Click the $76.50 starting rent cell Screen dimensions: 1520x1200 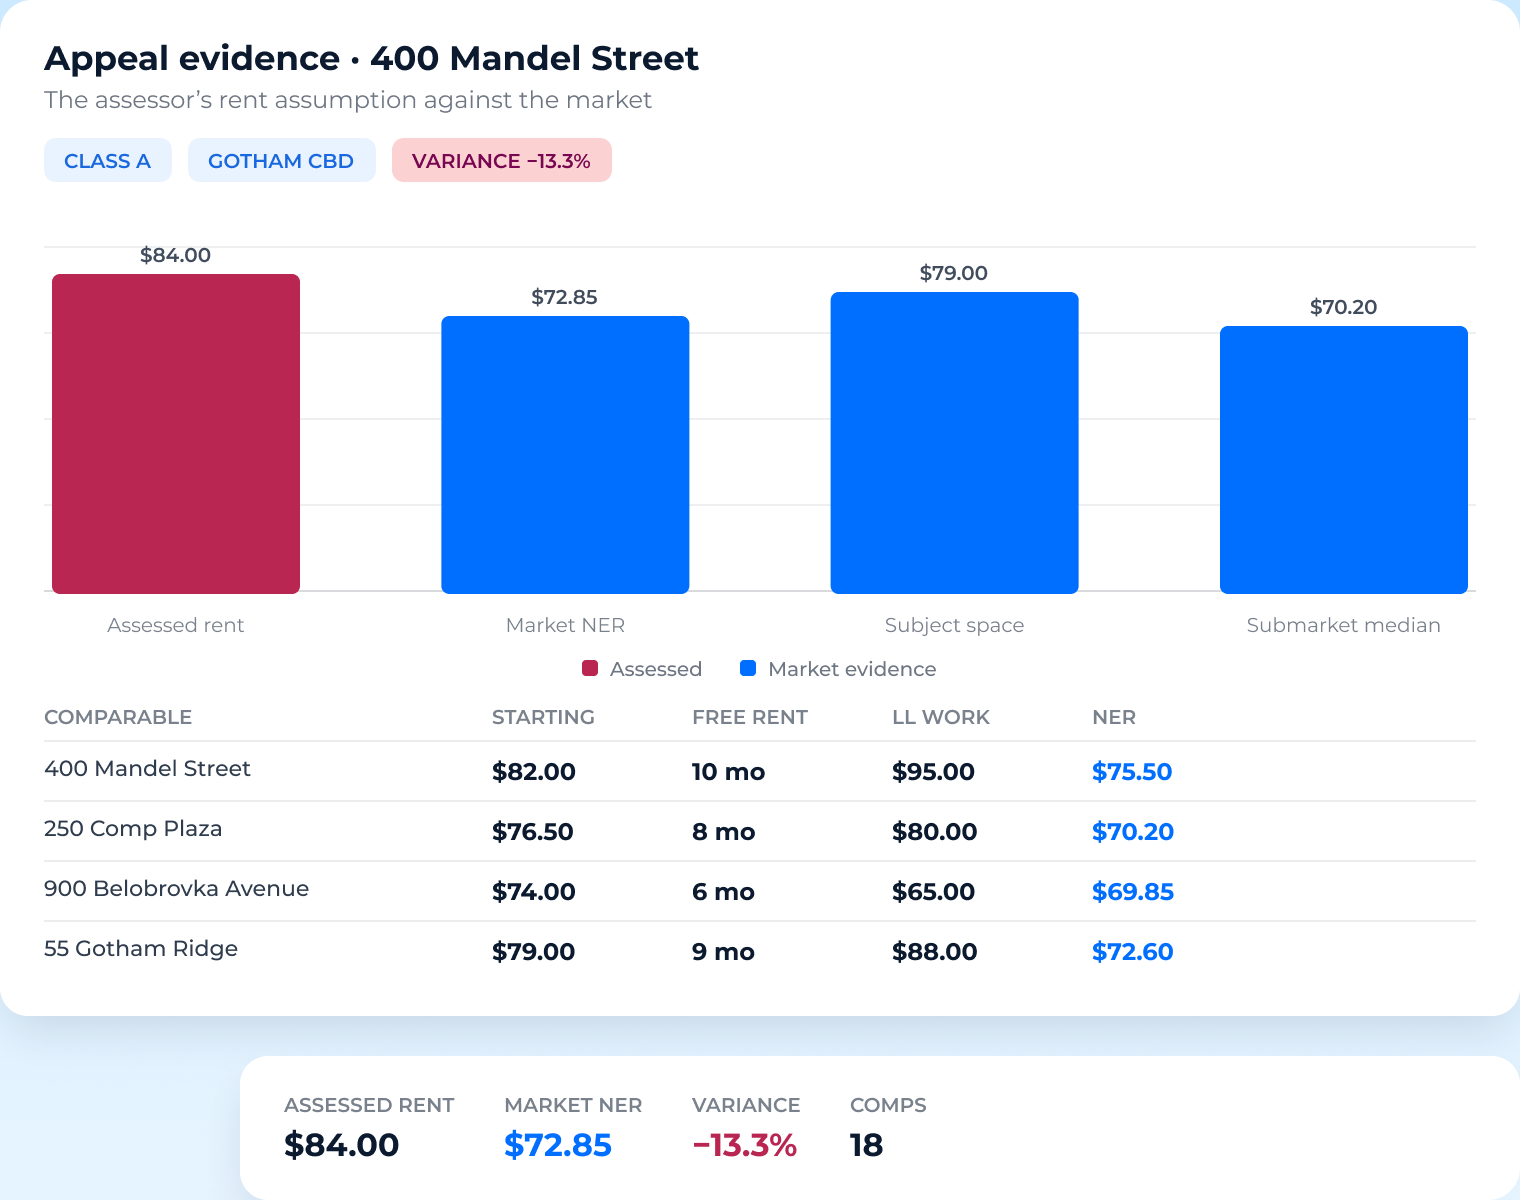(x=533, y=832)
